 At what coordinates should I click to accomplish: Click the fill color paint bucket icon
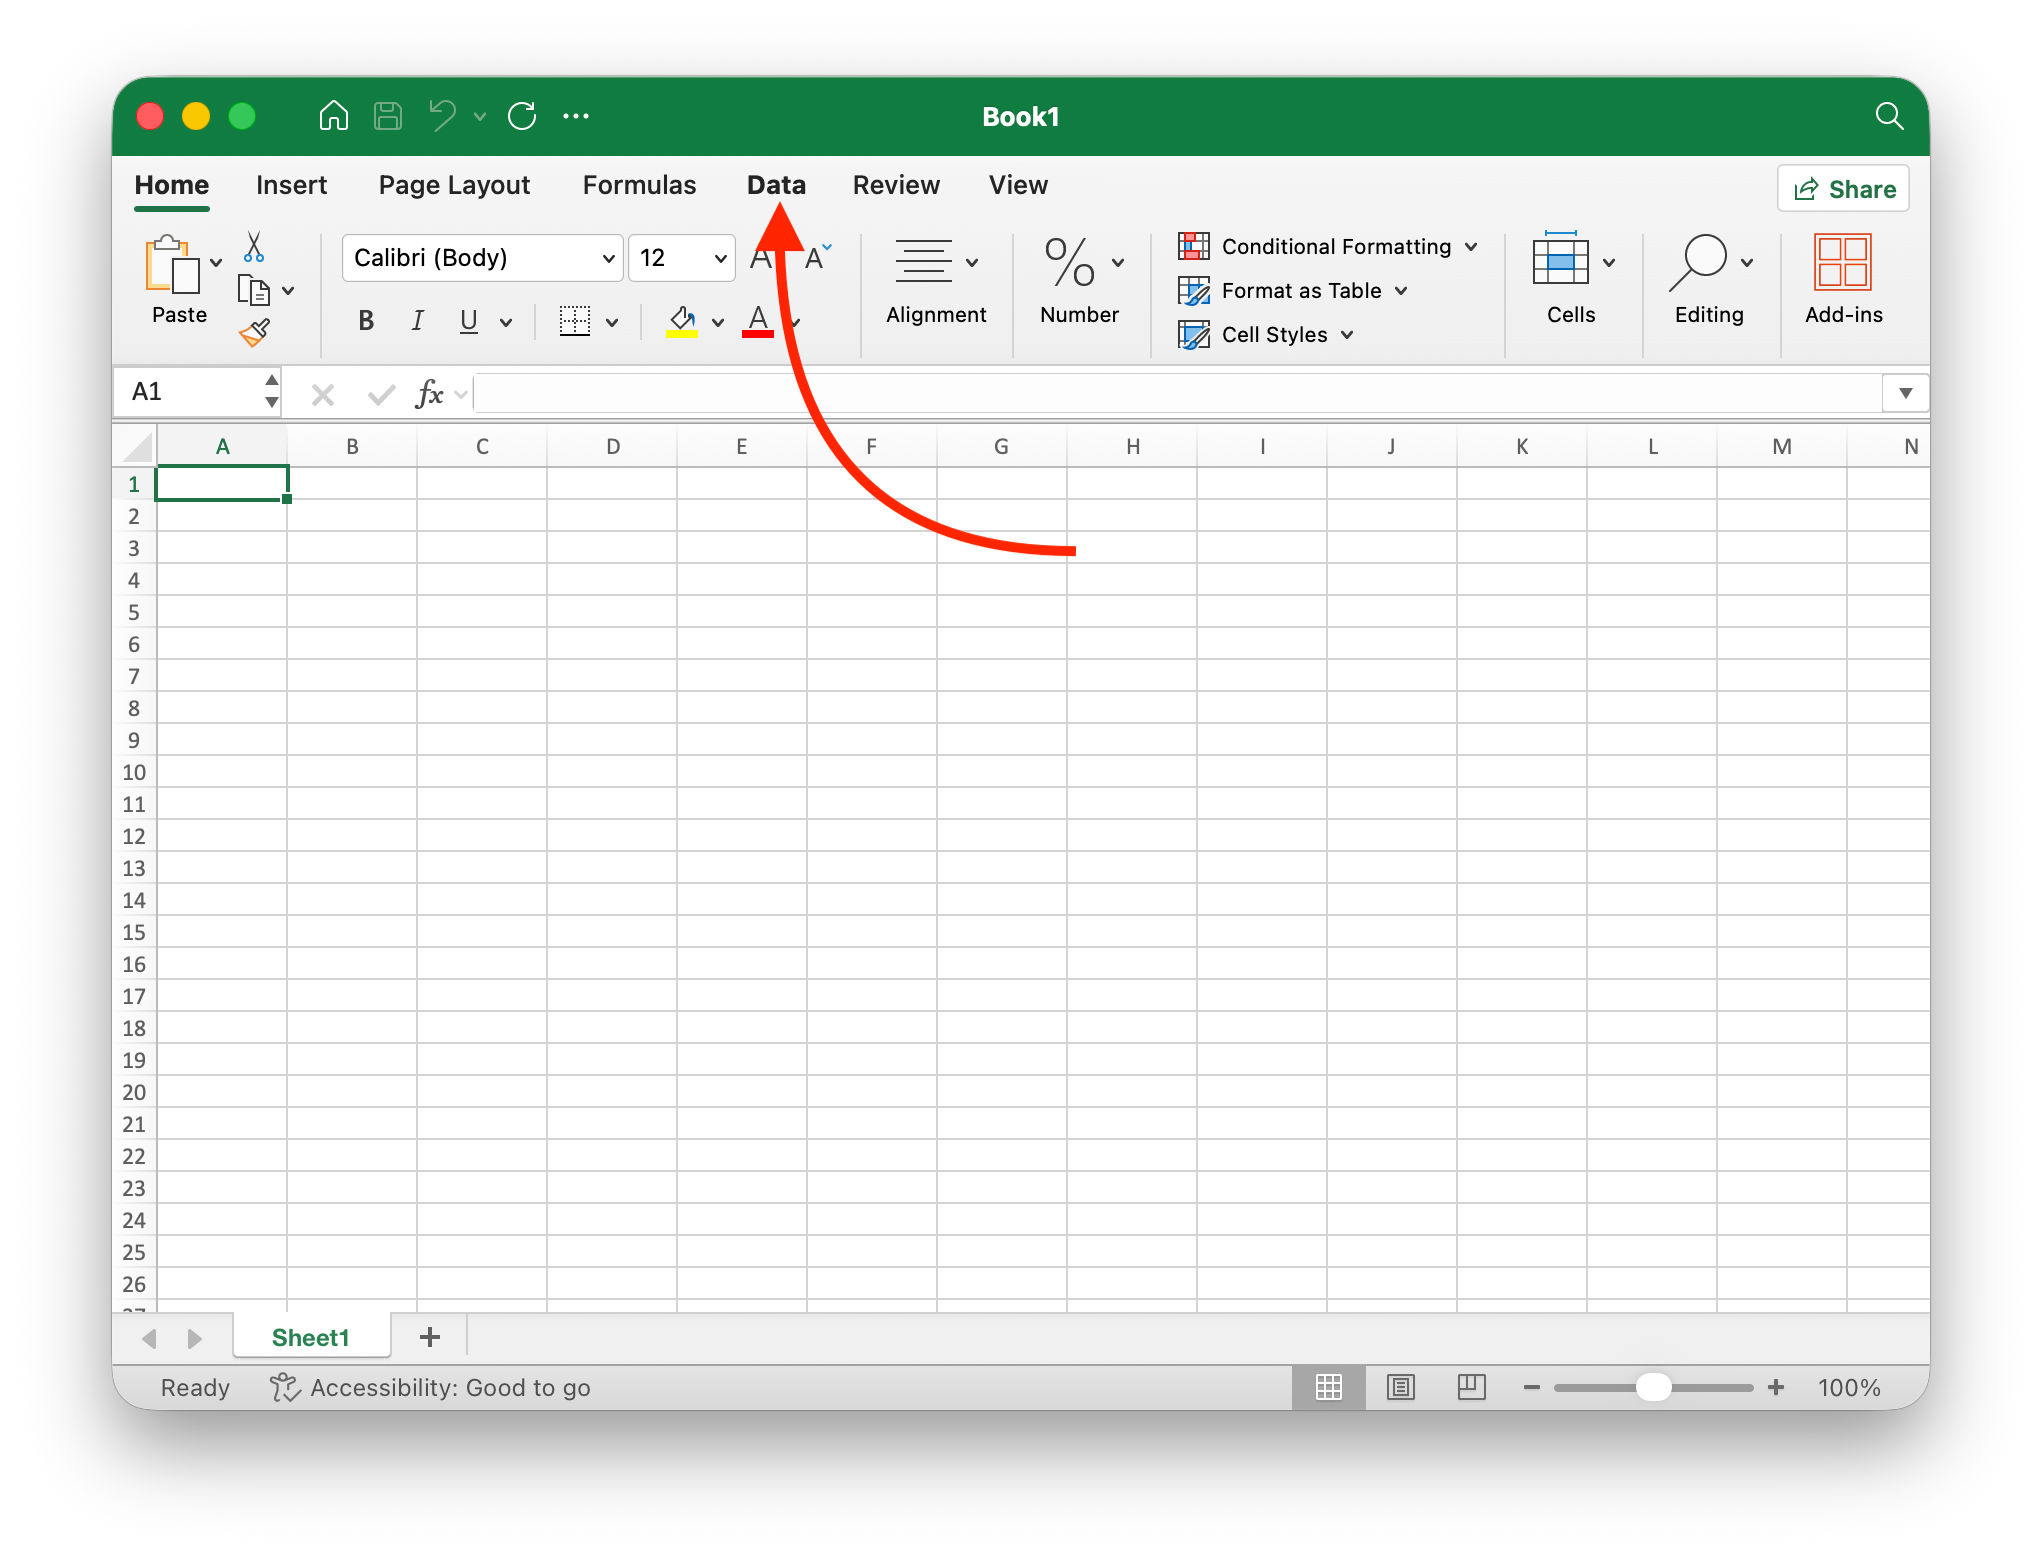(x=682, y=321)
